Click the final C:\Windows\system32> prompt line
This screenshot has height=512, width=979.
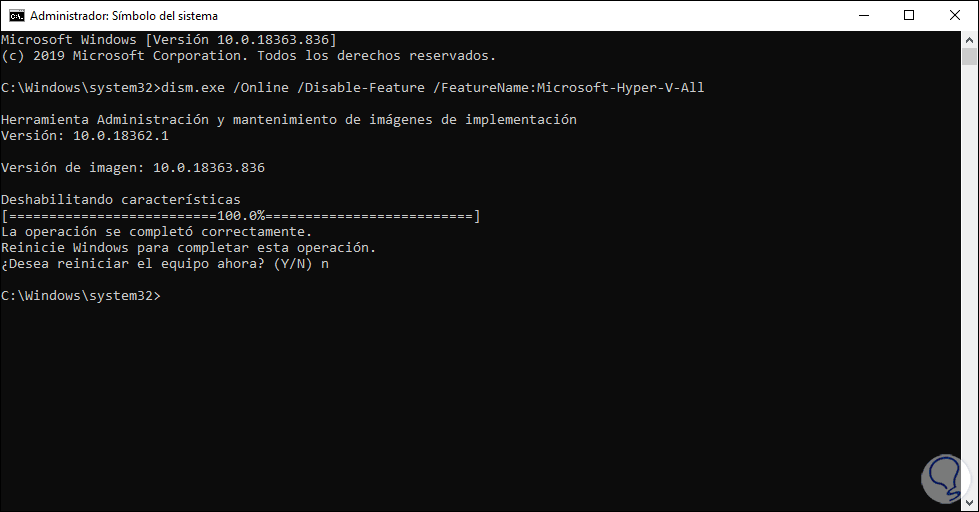click(x=80, y=296)
